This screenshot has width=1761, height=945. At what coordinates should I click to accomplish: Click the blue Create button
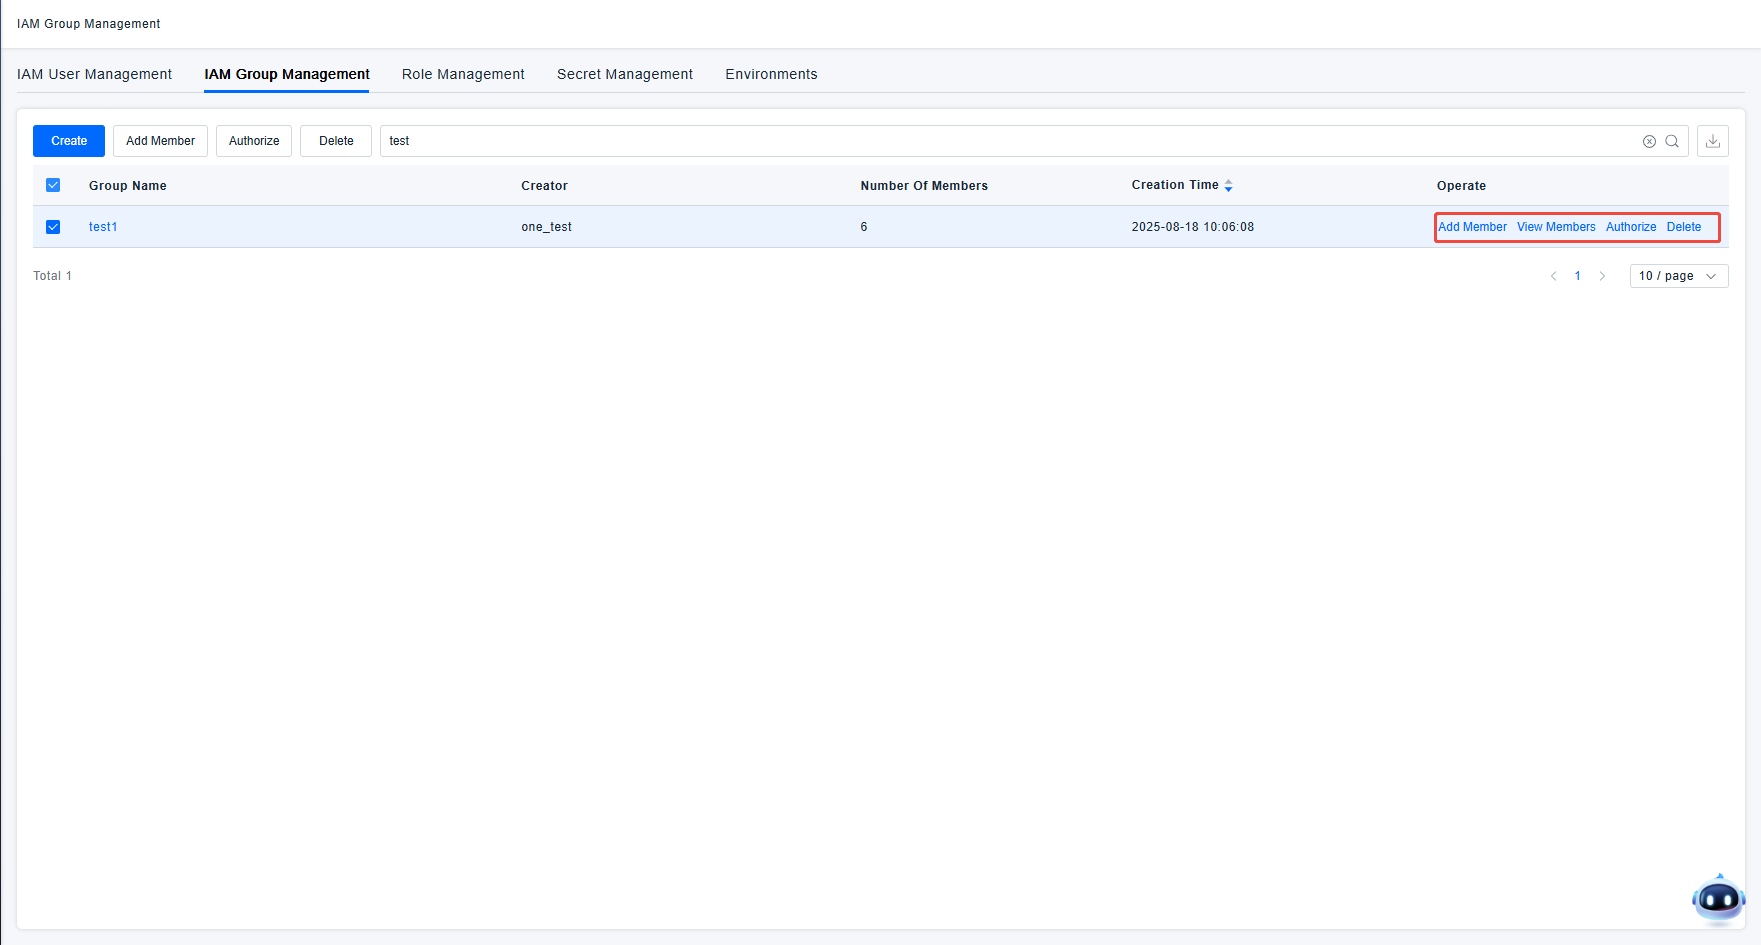(69, 141)
